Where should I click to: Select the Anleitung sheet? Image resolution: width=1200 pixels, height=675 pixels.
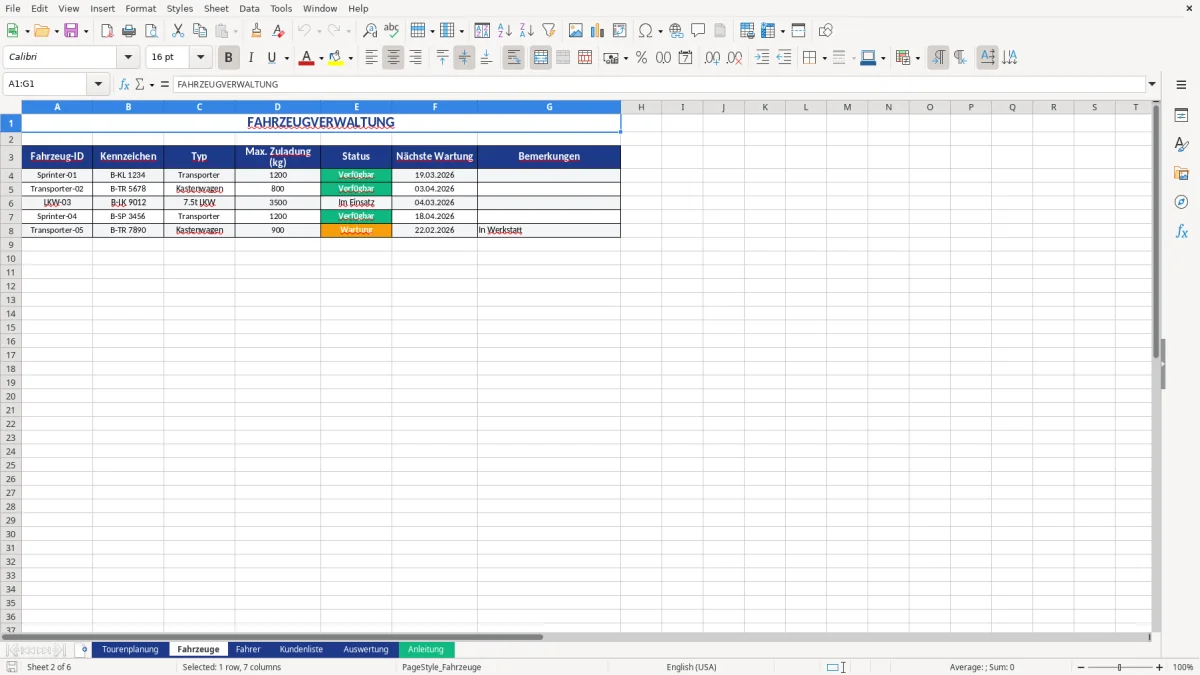426,649
